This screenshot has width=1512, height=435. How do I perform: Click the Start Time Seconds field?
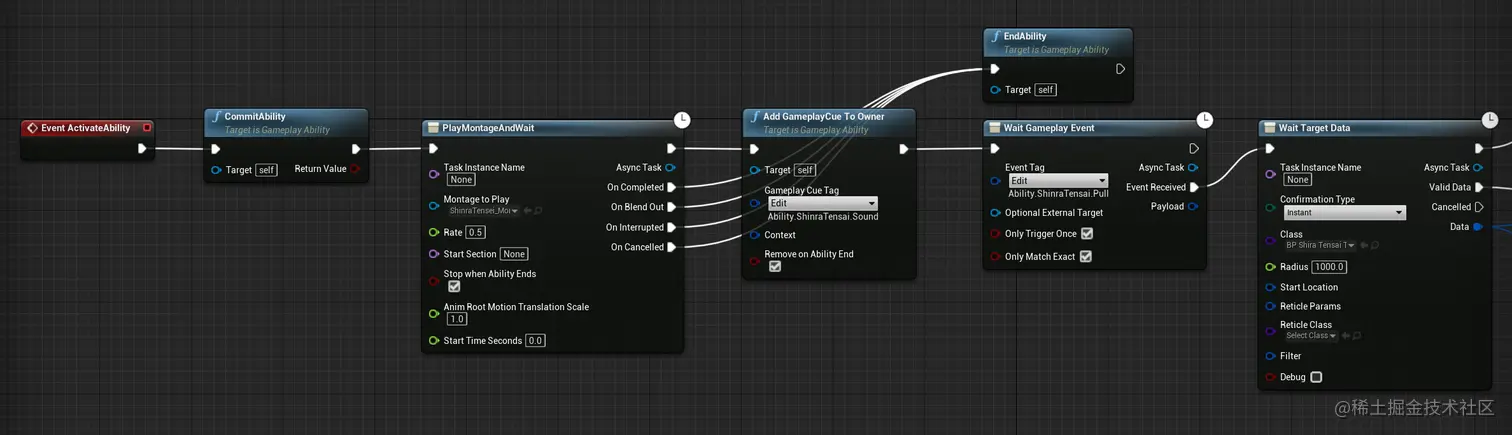click(535, 341)
